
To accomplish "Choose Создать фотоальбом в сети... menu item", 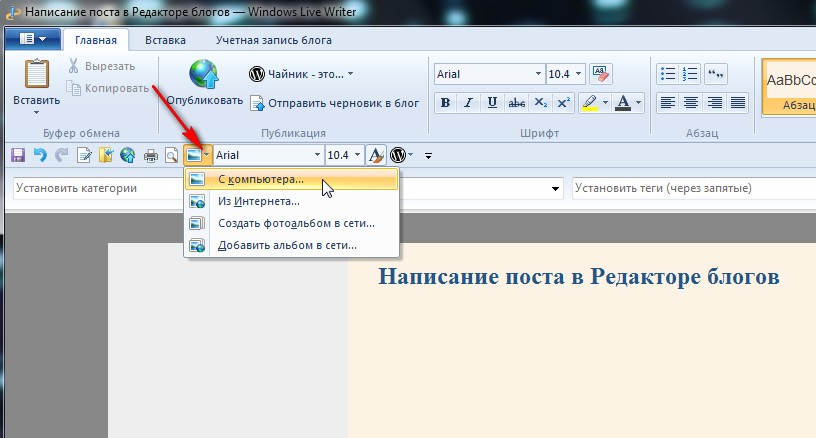I will [292, 223].
